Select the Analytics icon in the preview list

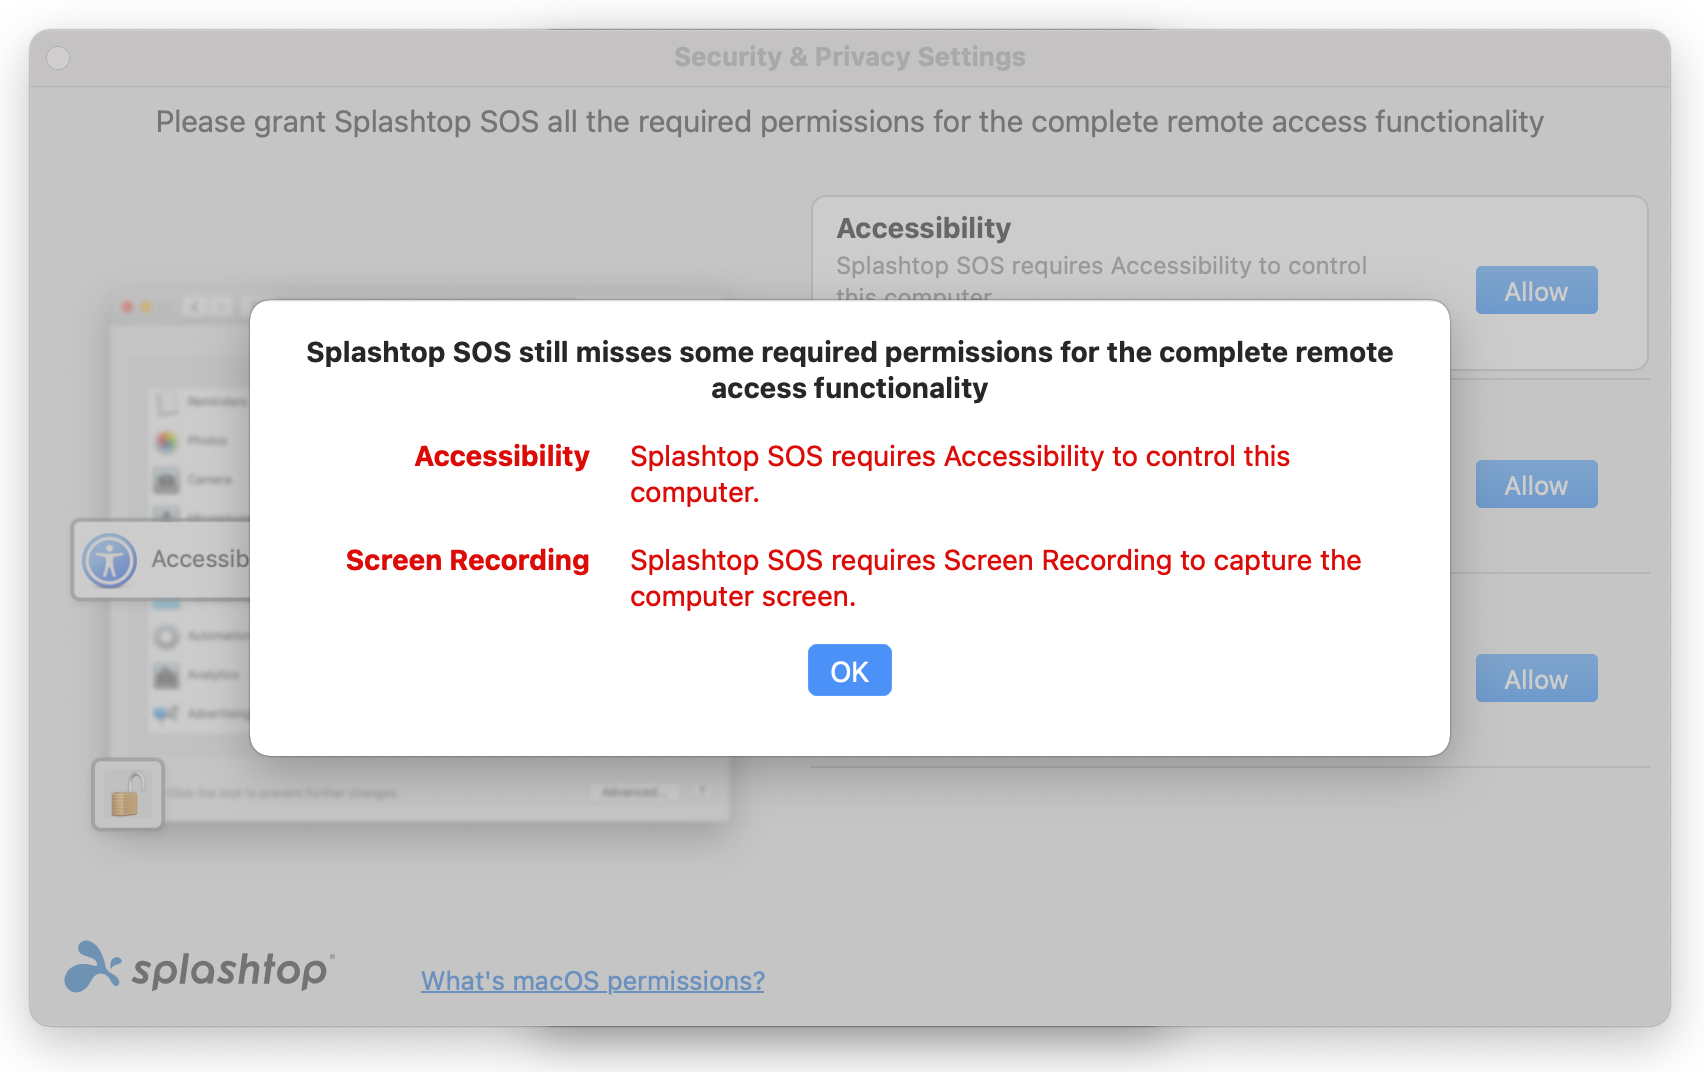tap(166, 675)
